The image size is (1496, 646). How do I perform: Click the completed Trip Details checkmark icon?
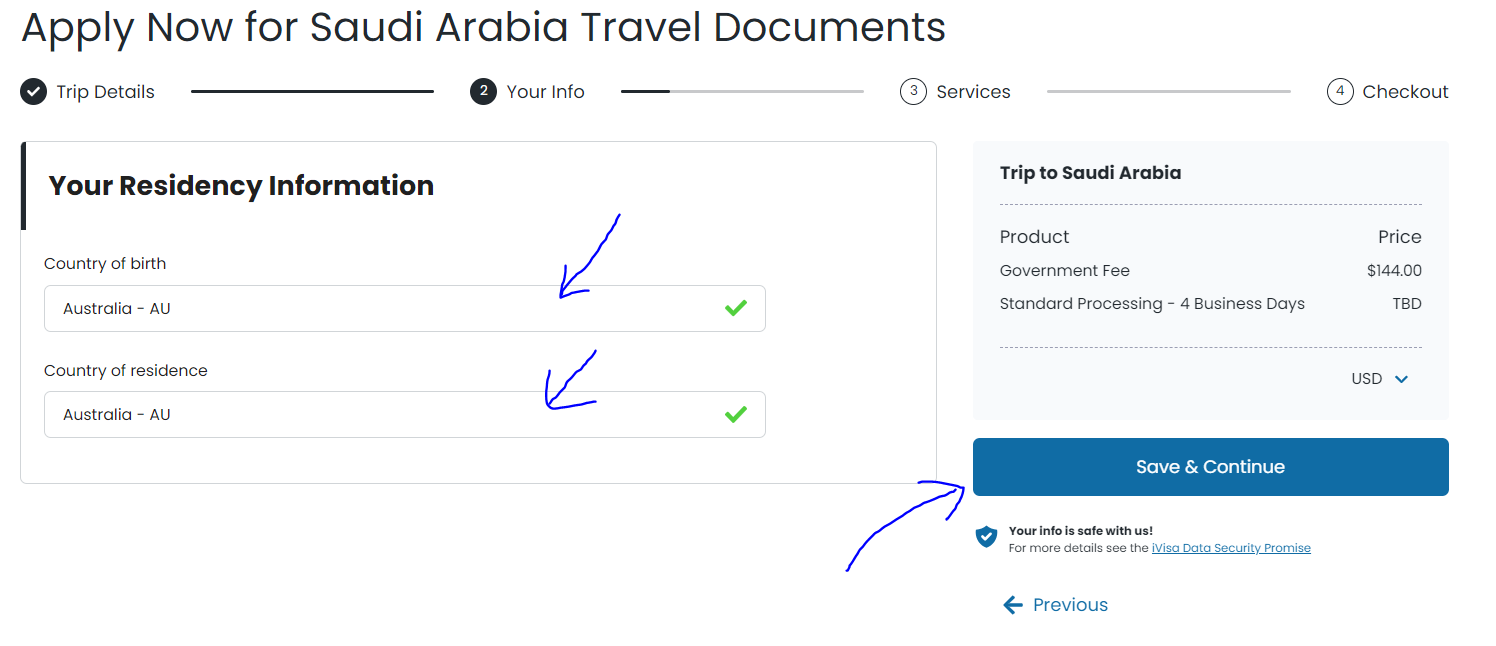(x=33, y=91)
